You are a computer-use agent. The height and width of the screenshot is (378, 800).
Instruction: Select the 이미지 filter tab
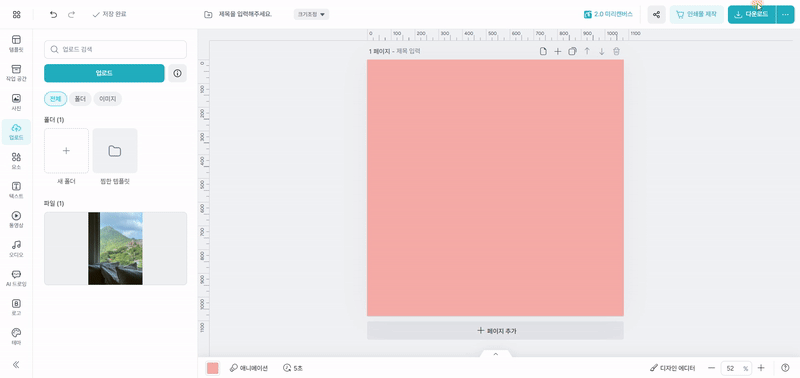tap(108, 98)
